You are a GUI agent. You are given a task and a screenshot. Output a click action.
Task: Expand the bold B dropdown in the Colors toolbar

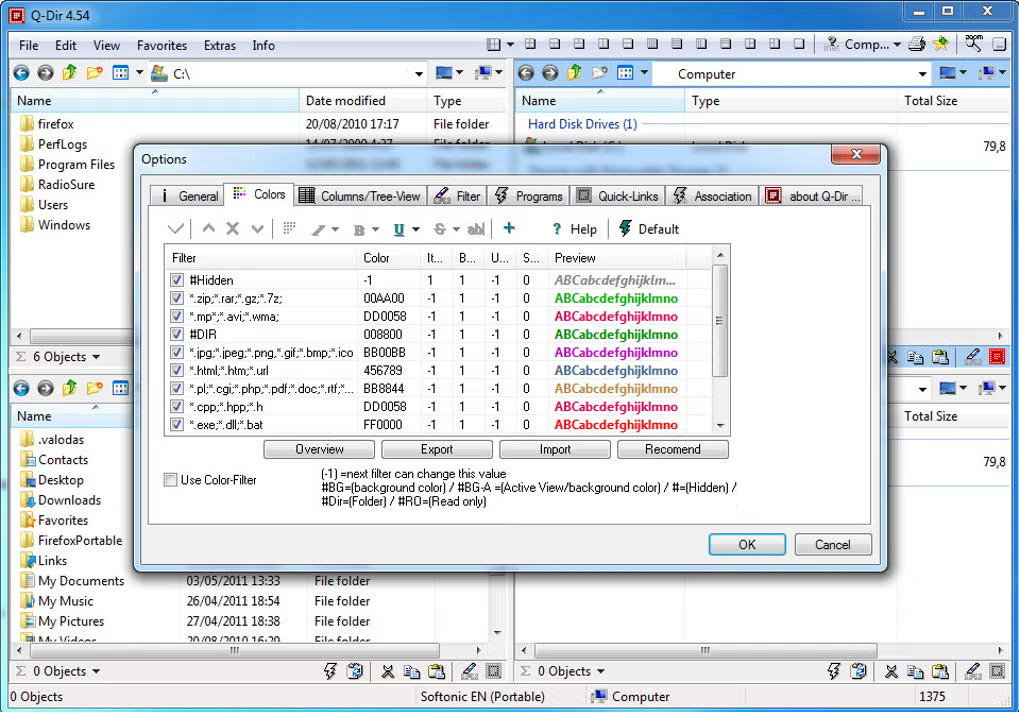[x=375, y=229]
